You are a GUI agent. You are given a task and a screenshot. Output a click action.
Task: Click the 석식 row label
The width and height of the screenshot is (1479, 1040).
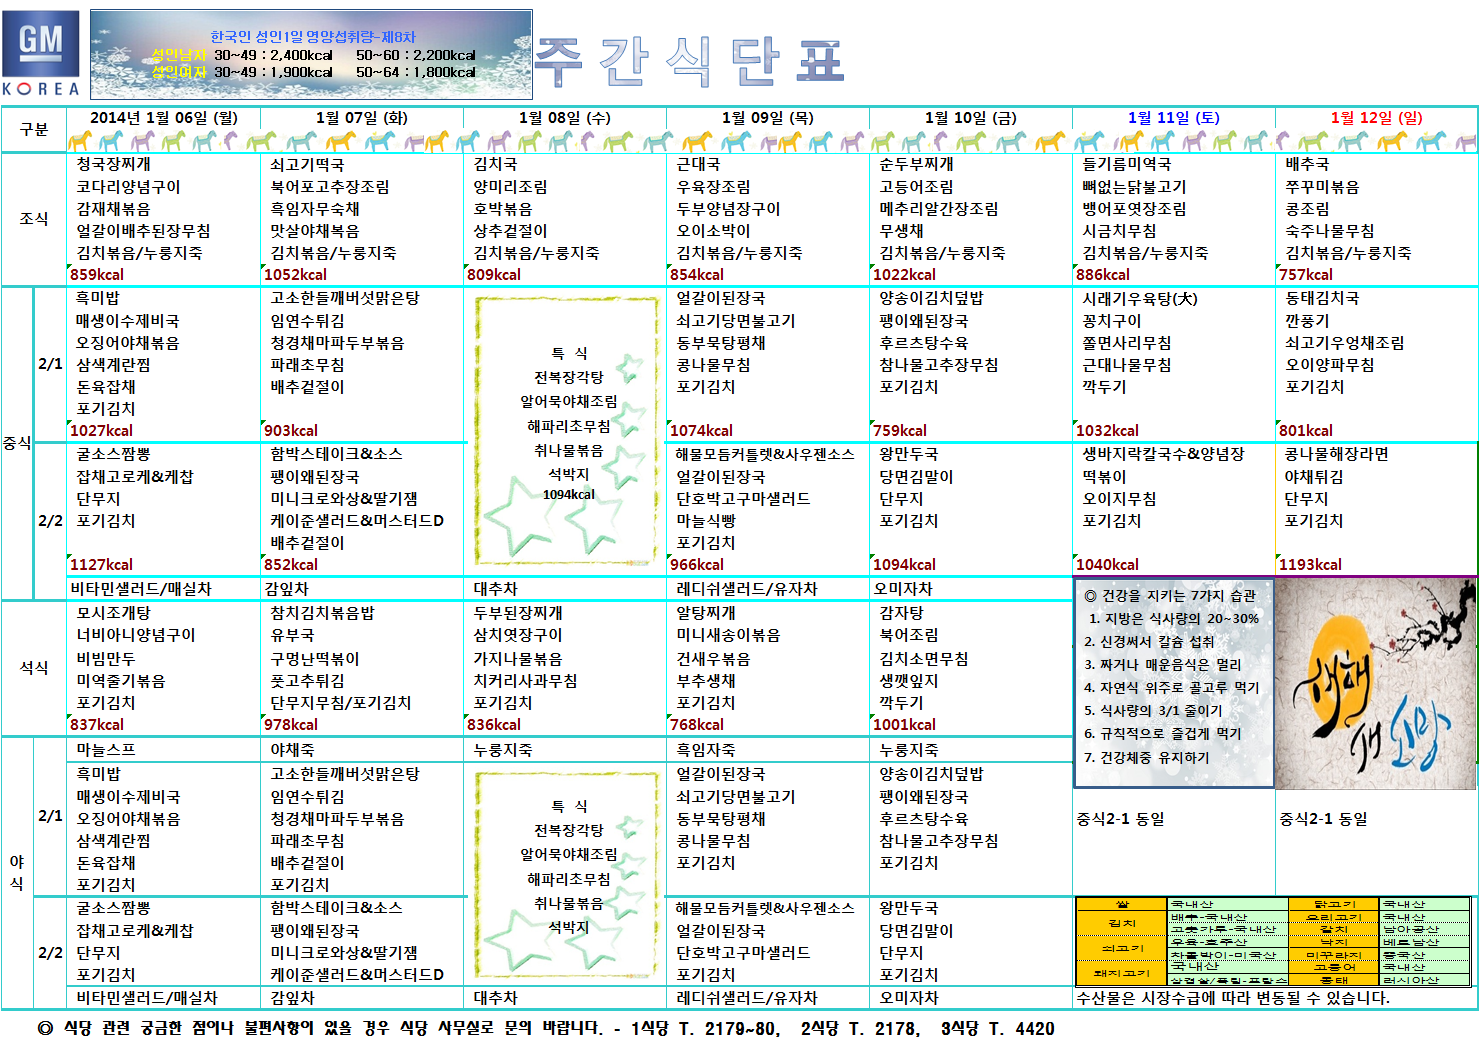34,668
